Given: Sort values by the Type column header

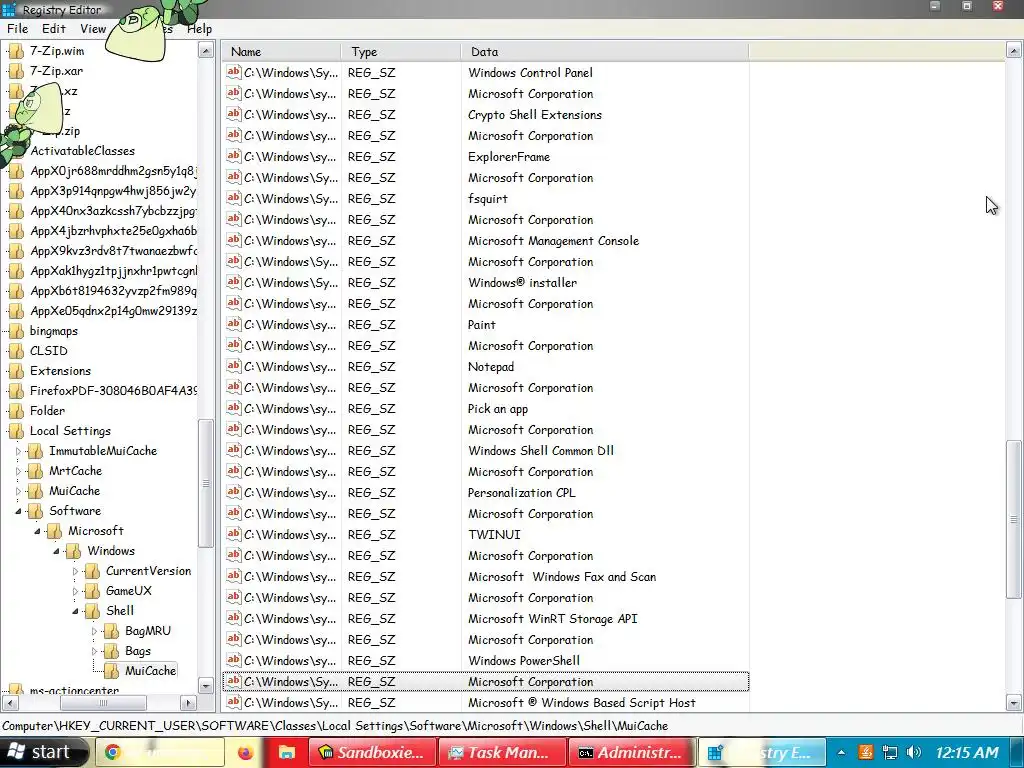Looking at the screenshot, I should 401,52.
